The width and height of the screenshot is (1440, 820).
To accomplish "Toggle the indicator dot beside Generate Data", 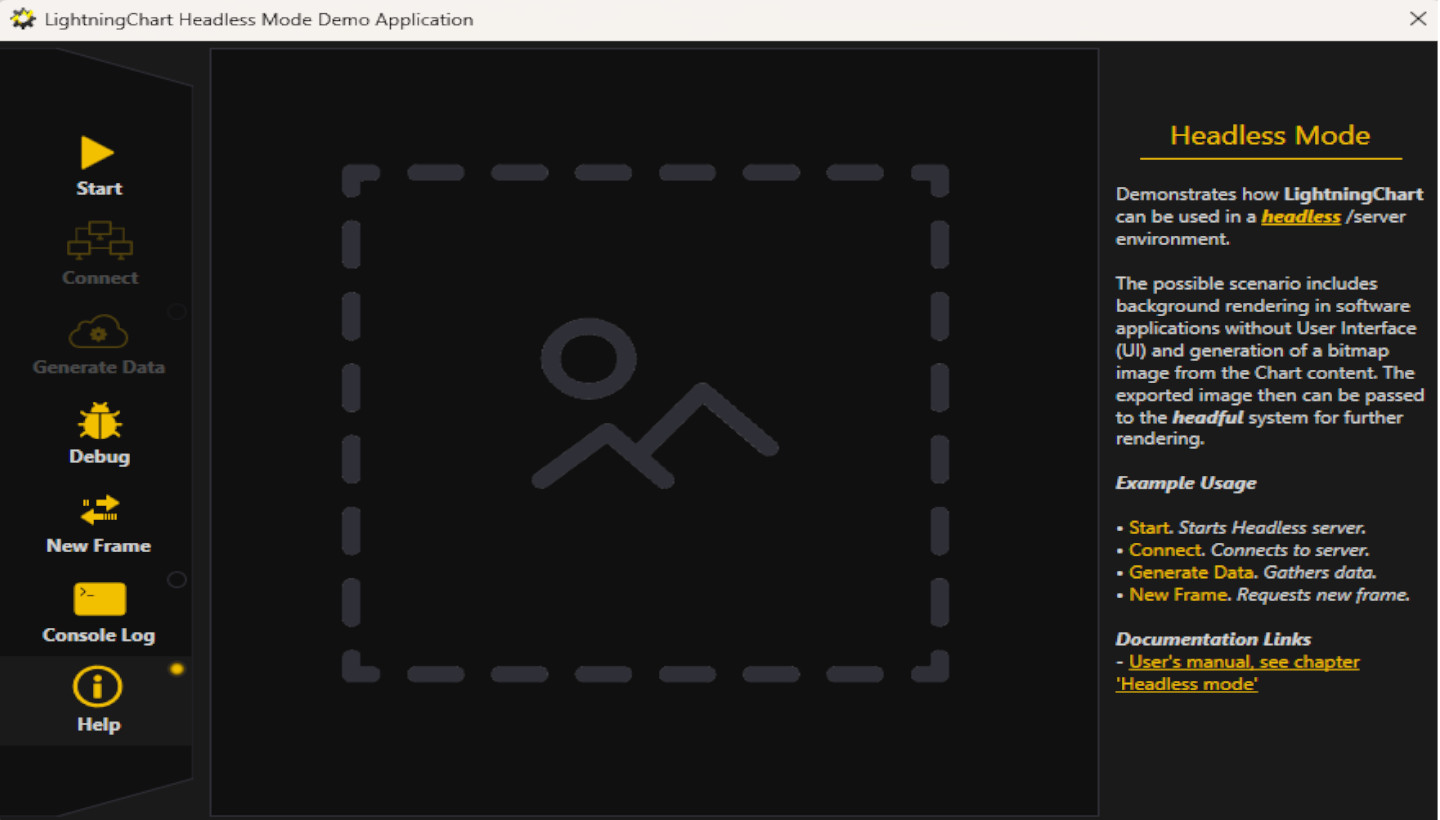I will 177,311.
